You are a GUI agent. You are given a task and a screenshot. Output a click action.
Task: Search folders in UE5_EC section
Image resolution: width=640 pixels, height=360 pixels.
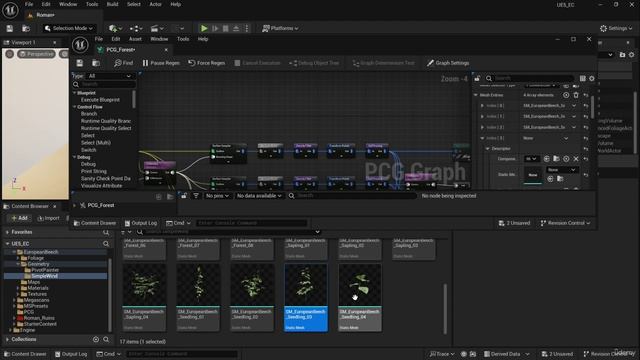106,244
